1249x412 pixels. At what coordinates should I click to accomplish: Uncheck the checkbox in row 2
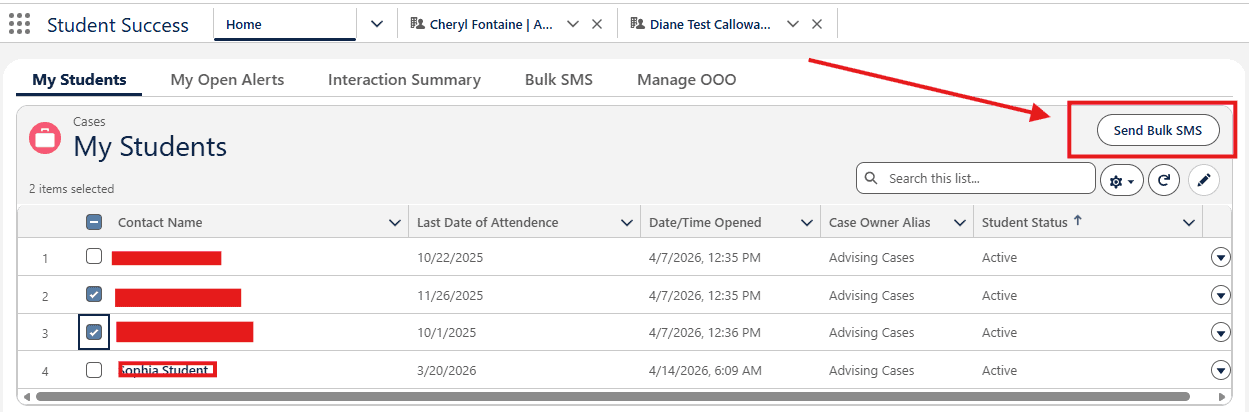tap(94, 294)
